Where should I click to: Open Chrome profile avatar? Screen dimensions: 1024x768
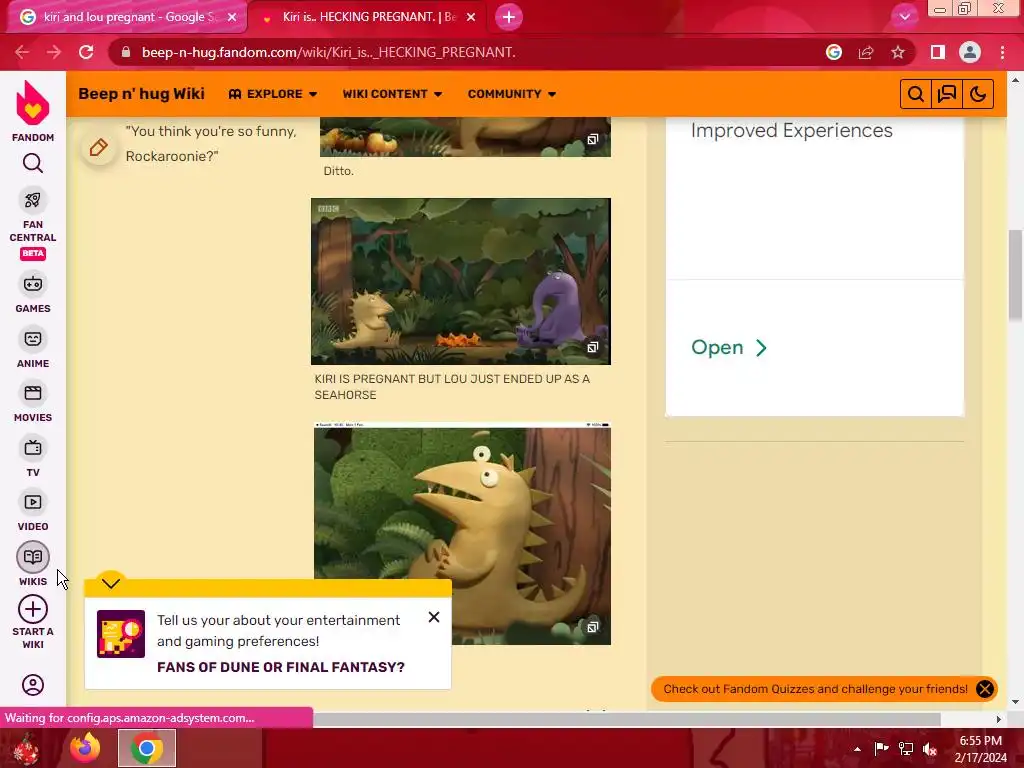pyautogui.click(x=970, y=52)
